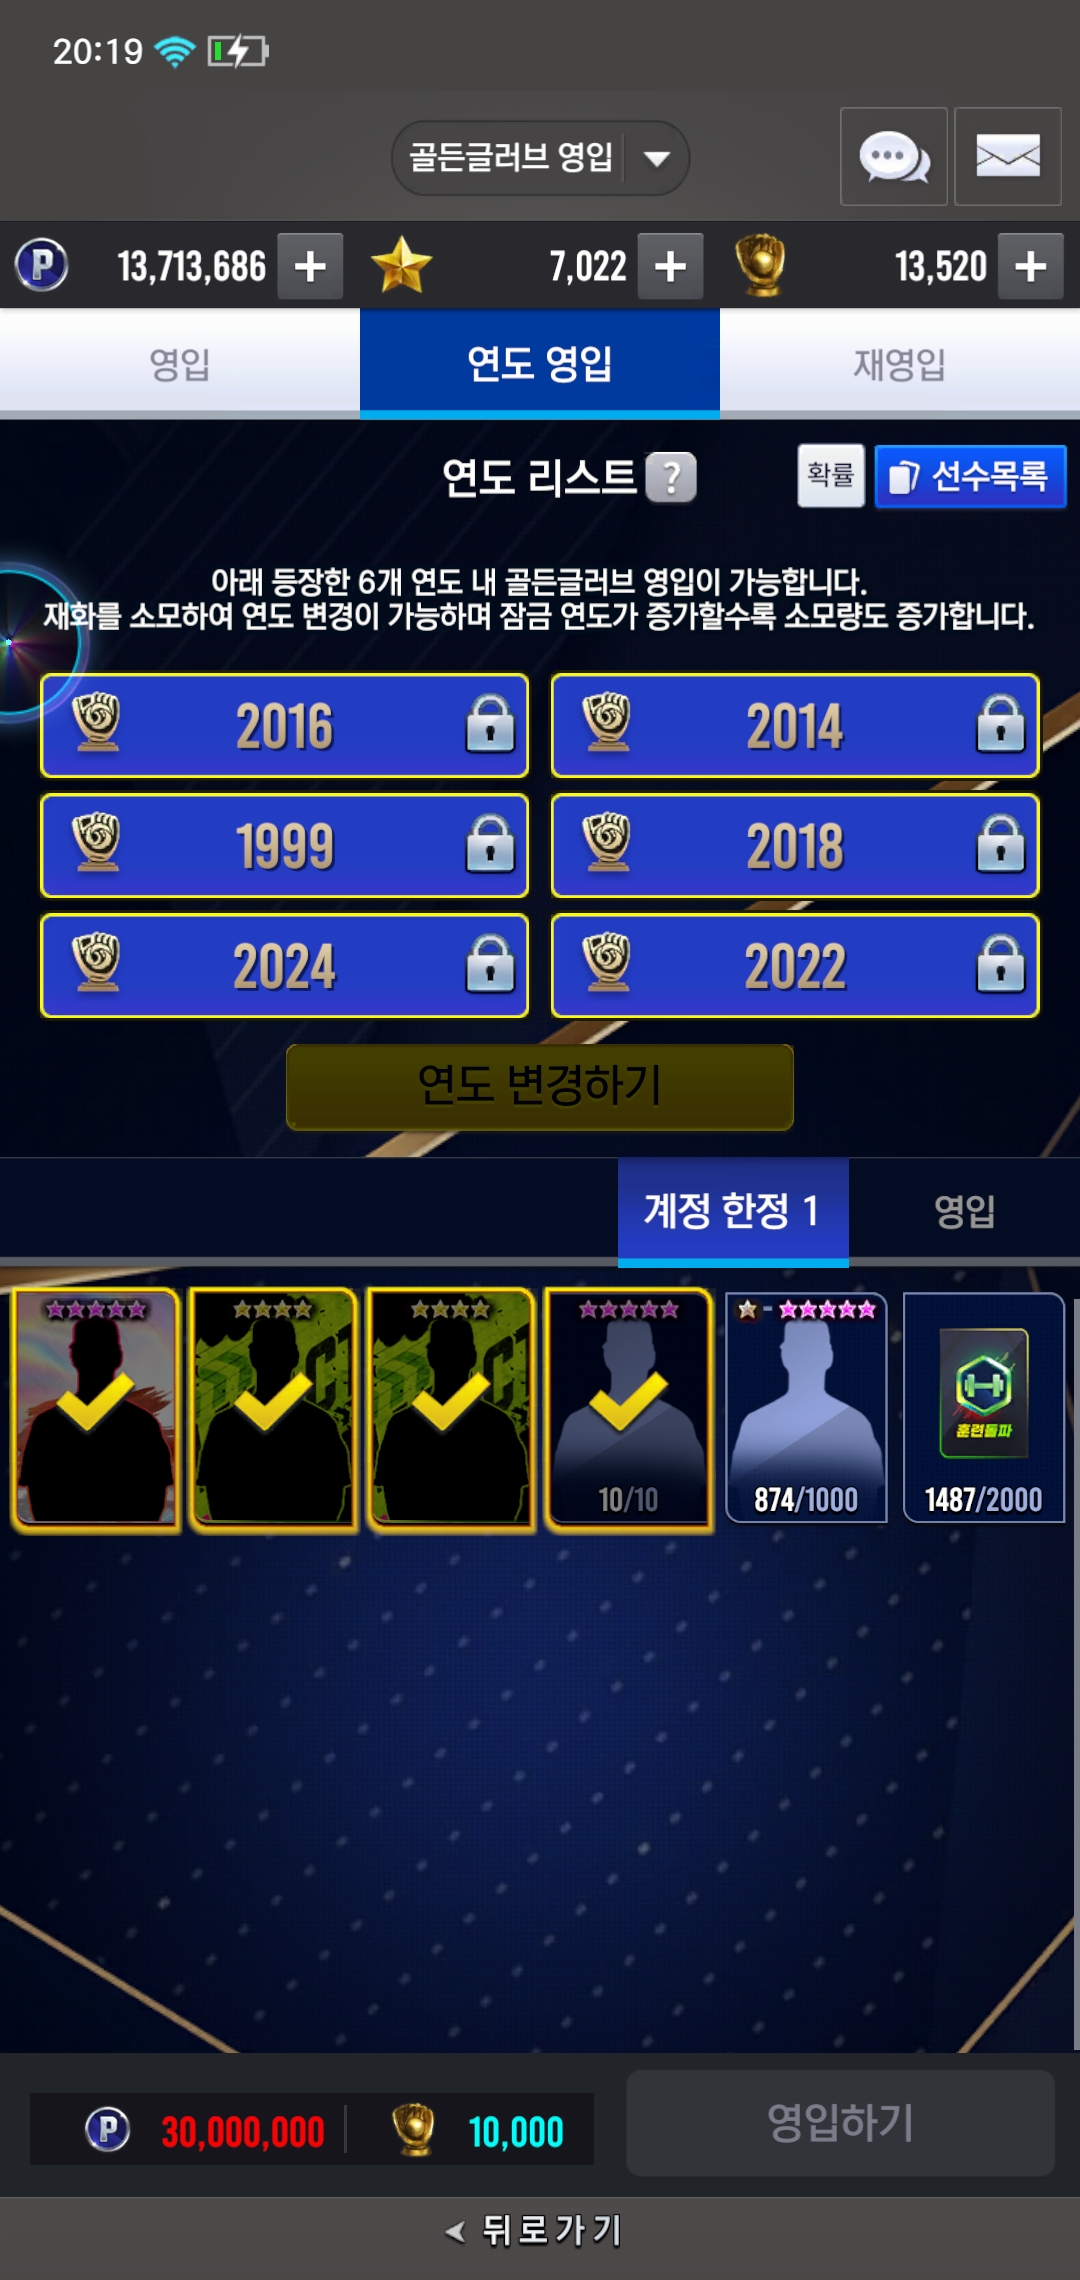Image resolution: width=1080 pixels, height=2280 pixels.
Task: Open the training helper 1487/2000 card
Action: point(984,1408)
